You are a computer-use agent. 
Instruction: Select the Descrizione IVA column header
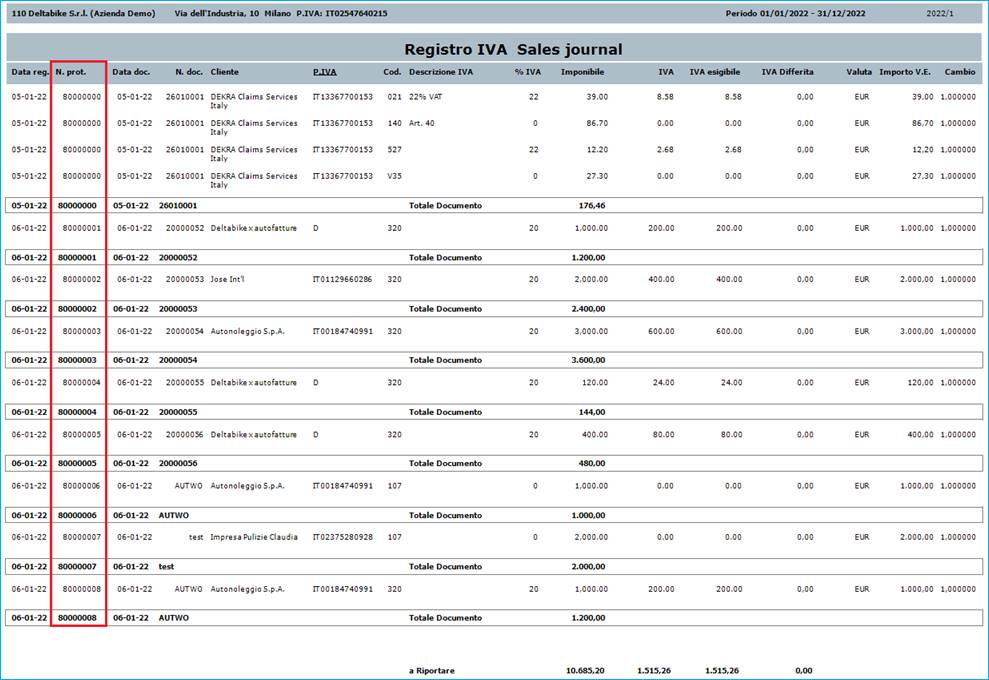(440, 73)
